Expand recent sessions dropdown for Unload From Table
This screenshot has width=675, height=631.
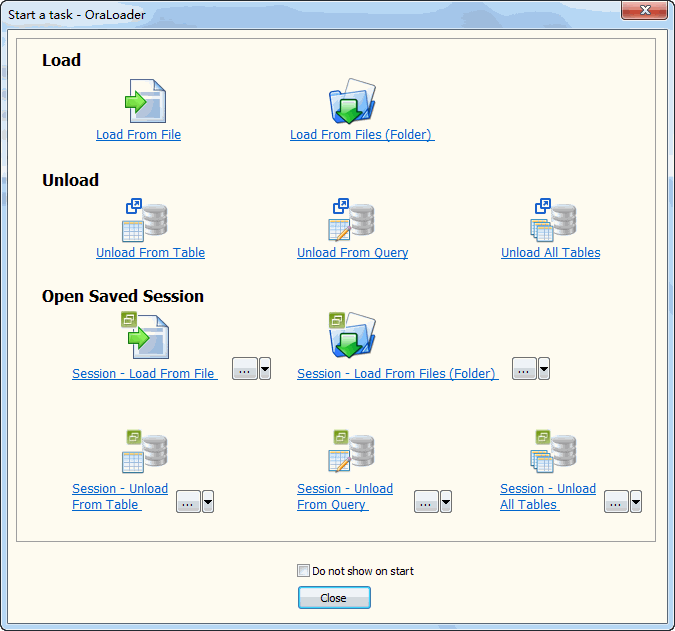[208, 501]
